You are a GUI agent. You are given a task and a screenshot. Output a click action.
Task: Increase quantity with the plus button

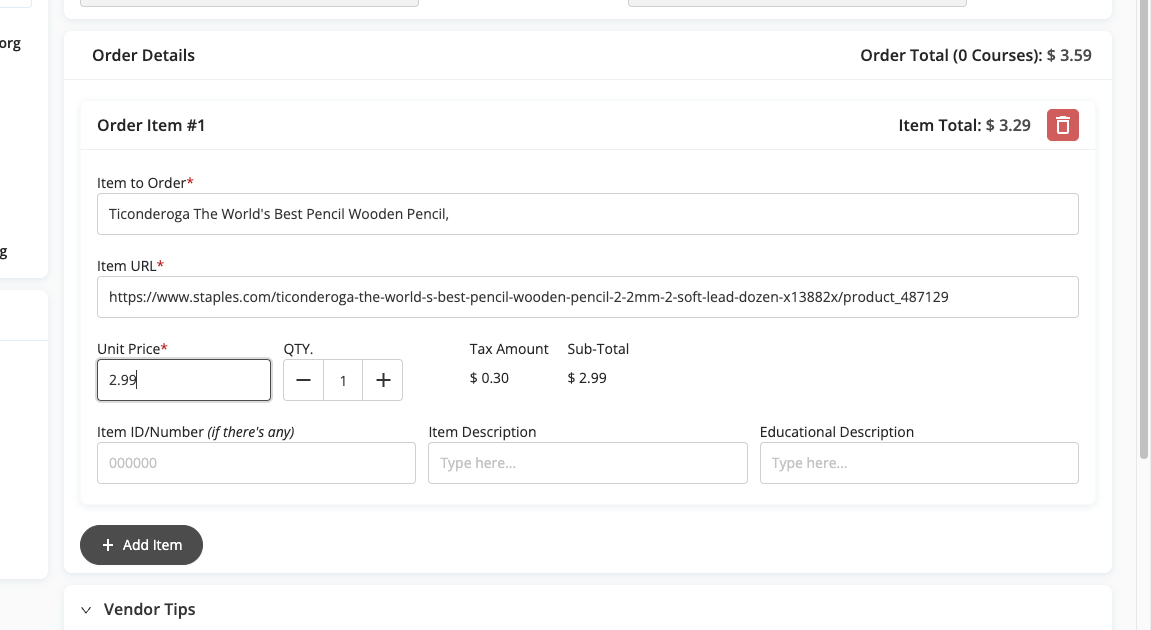pos(382,380)
